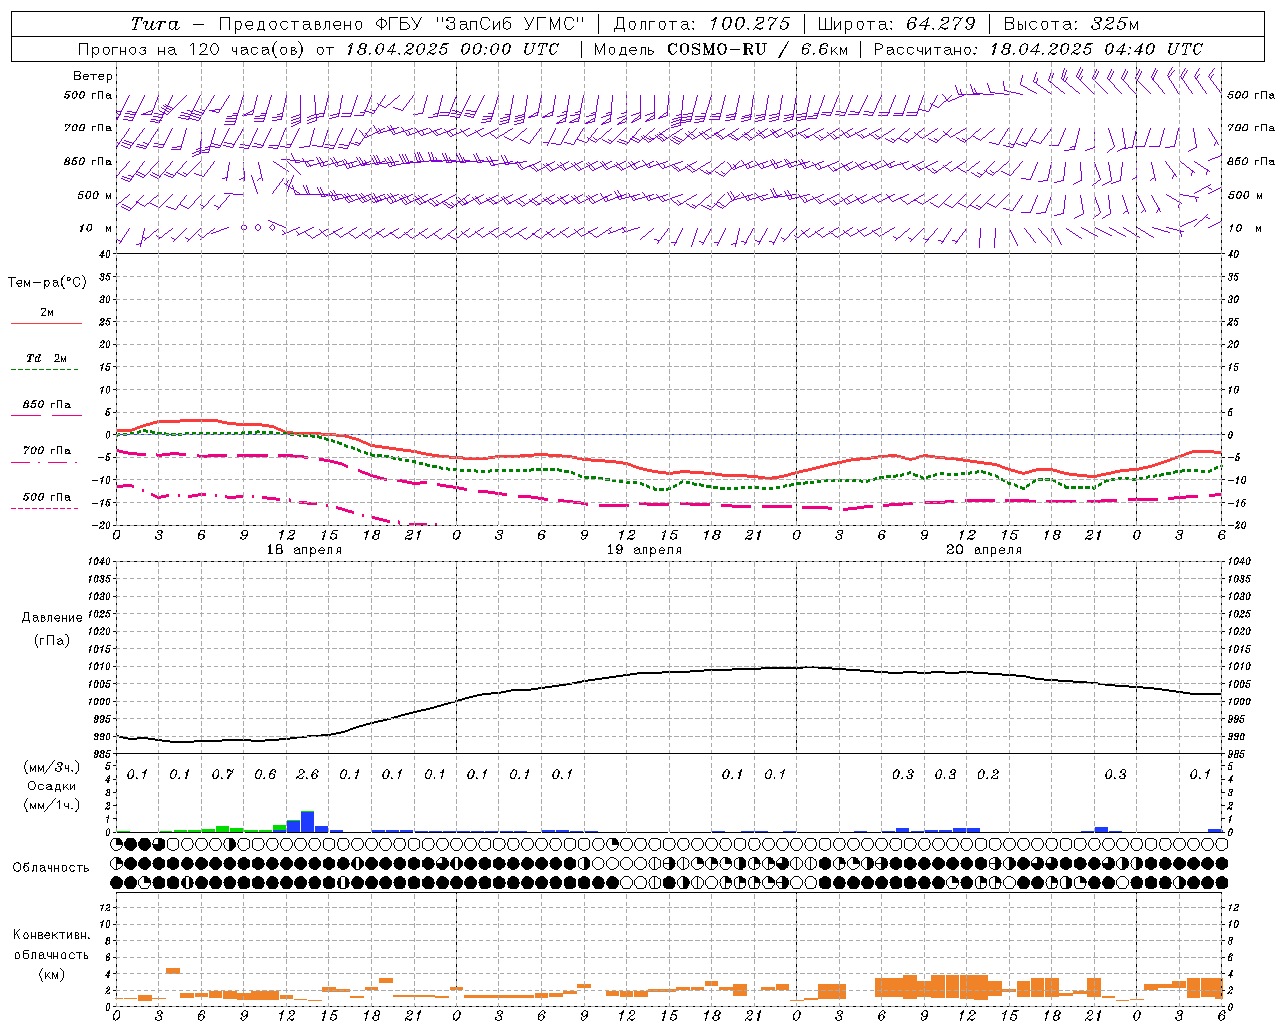Click the "0.2" precipitation total value

point(988,774)
